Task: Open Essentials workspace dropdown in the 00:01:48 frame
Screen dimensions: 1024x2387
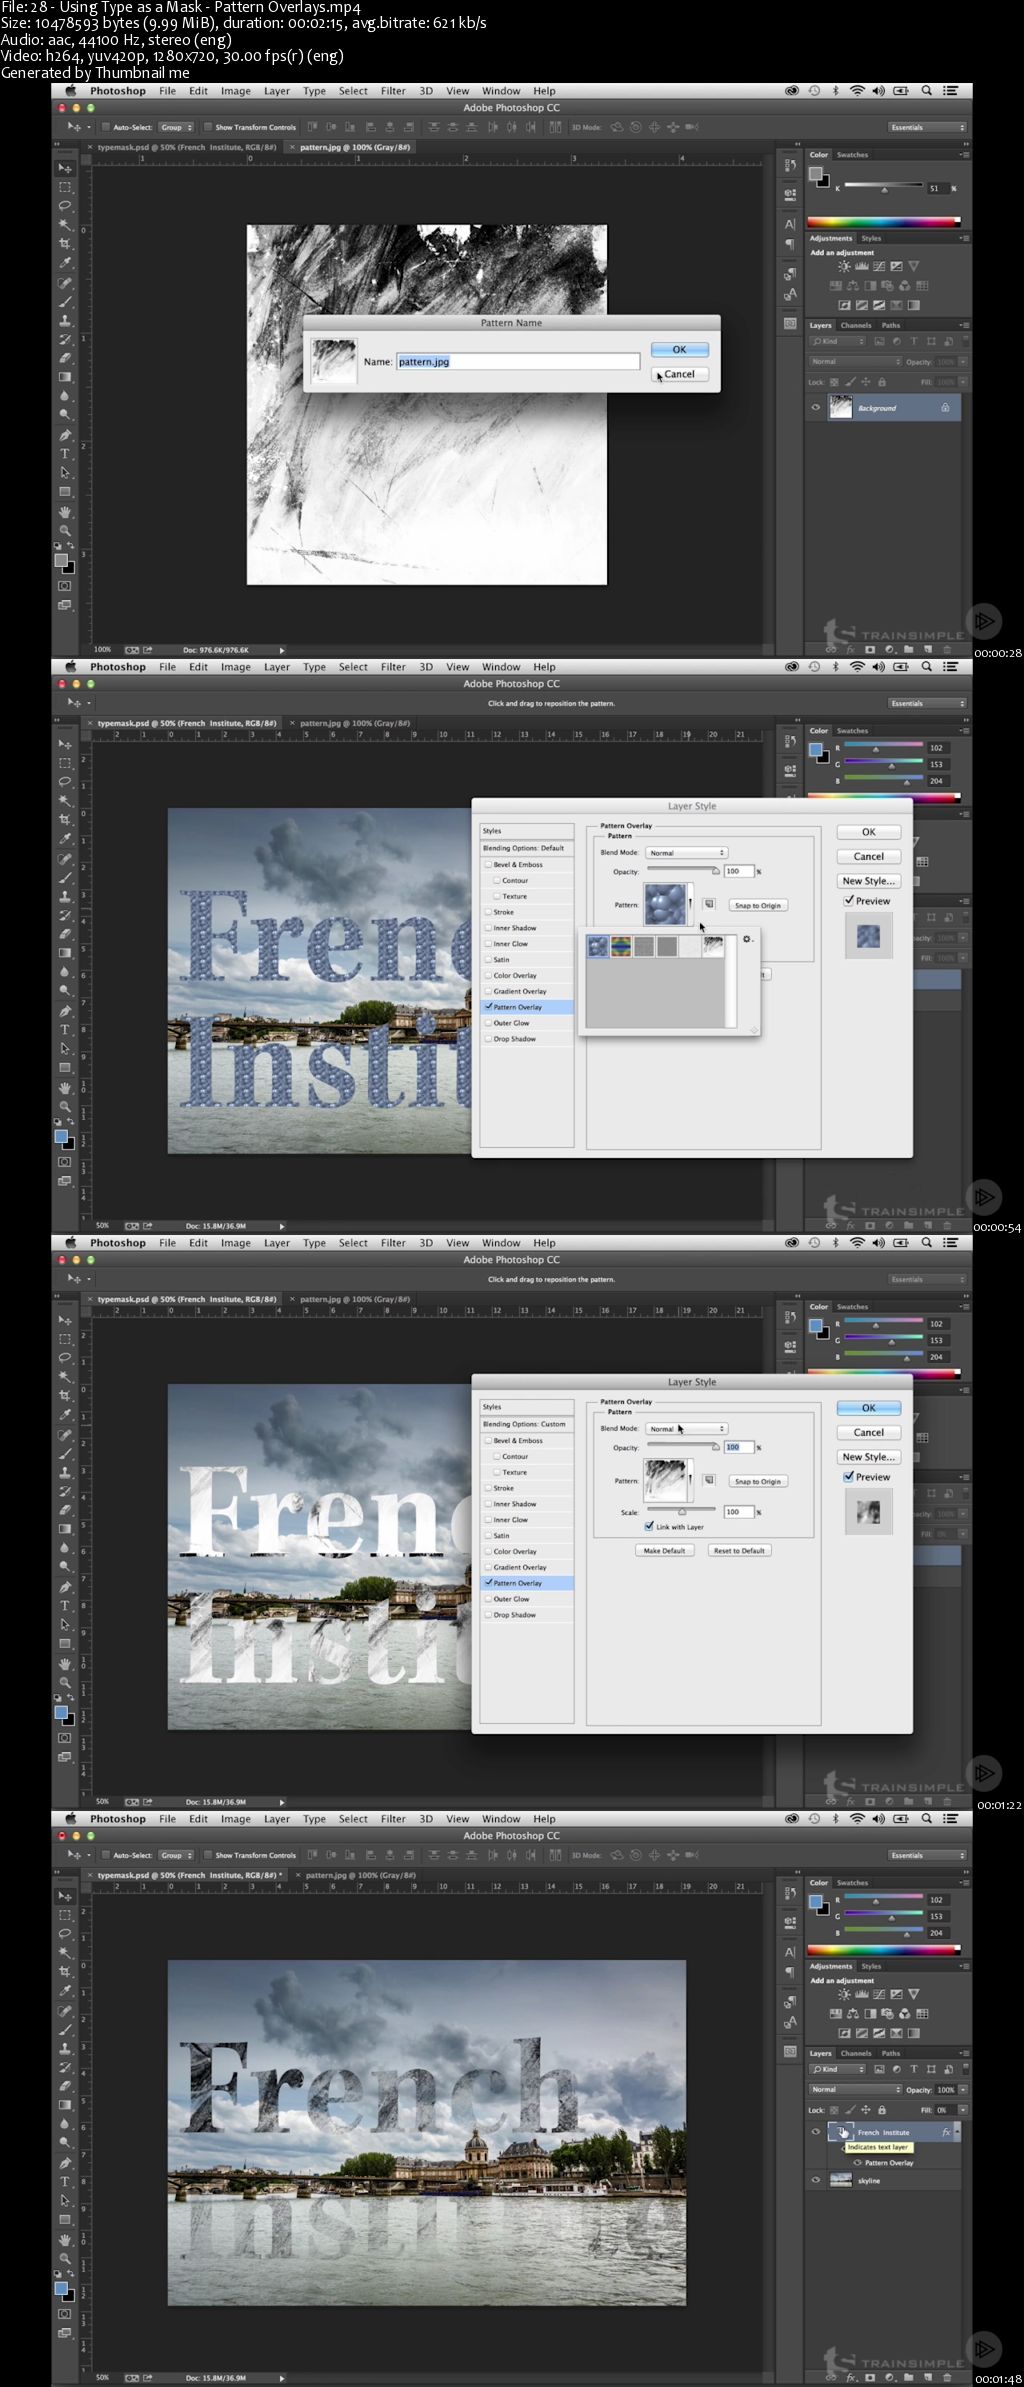Action: coord(927,1855)
